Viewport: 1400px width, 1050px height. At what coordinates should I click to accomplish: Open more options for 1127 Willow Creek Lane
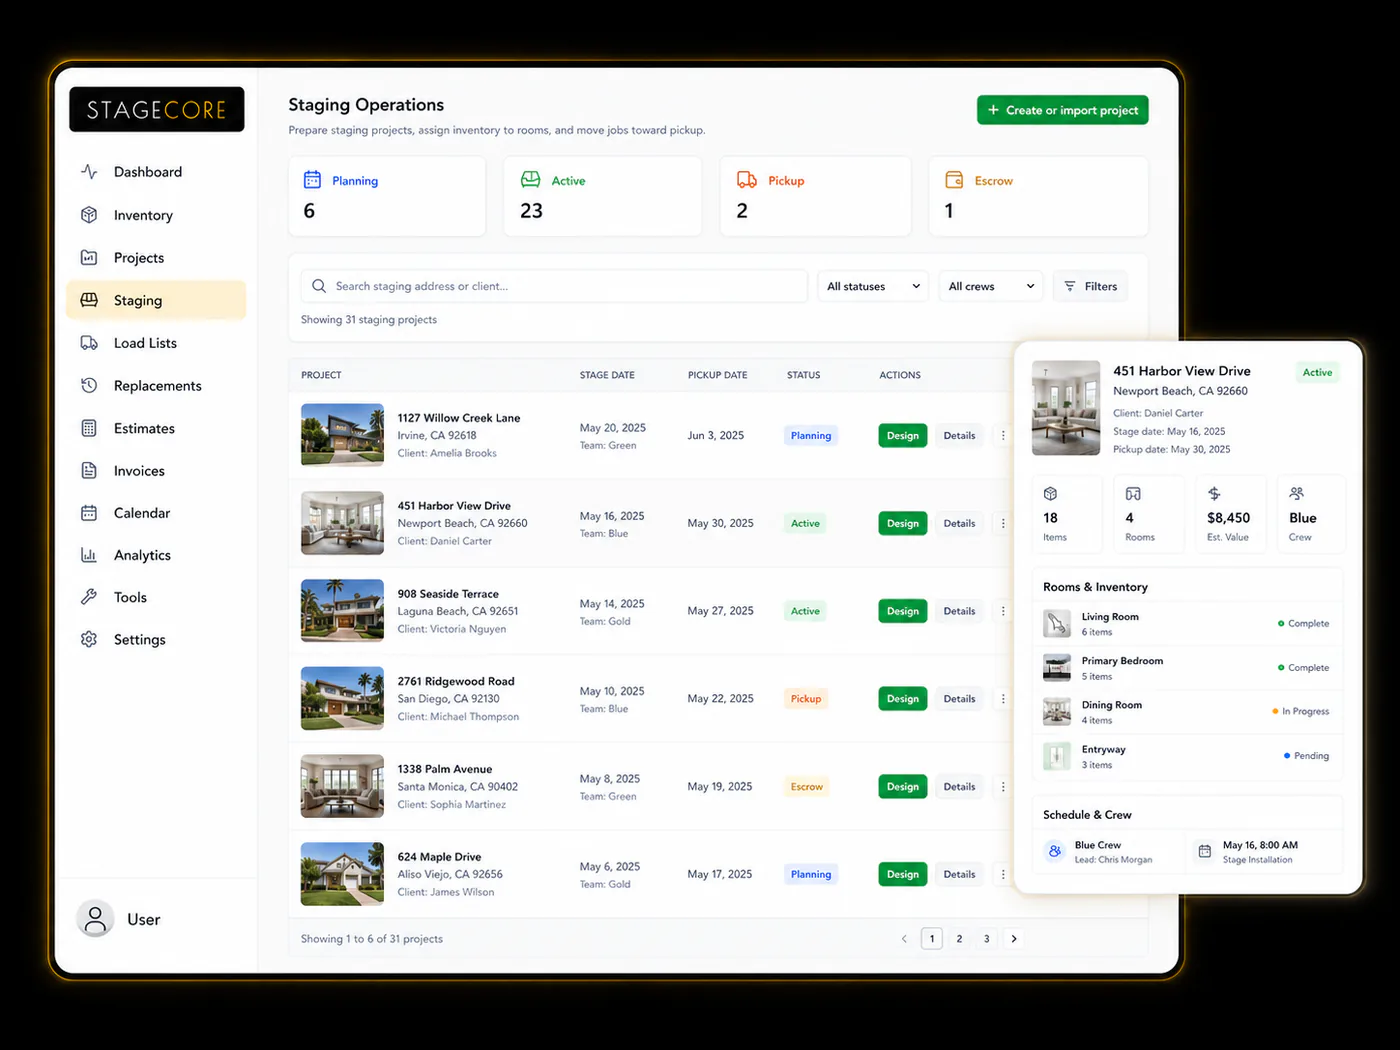(1003, 436)
